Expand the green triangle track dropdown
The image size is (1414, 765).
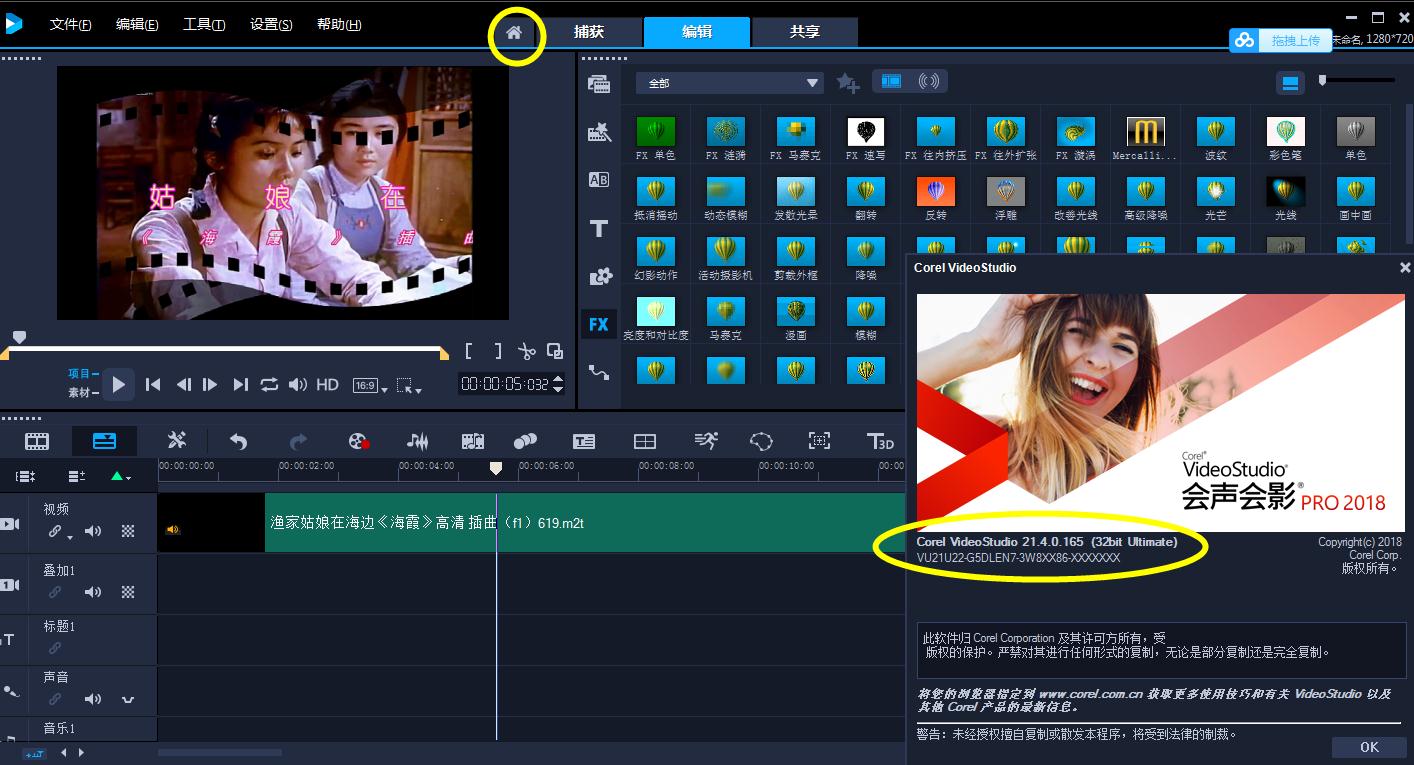(121, 477)
